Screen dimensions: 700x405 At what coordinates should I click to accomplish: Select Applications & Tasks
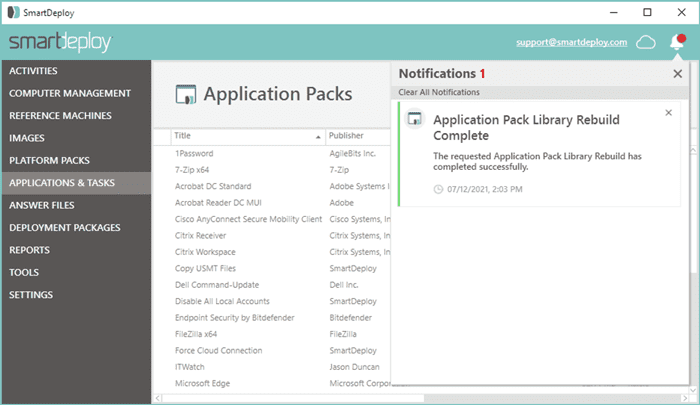pyautogui.click(x=76, y=183)
